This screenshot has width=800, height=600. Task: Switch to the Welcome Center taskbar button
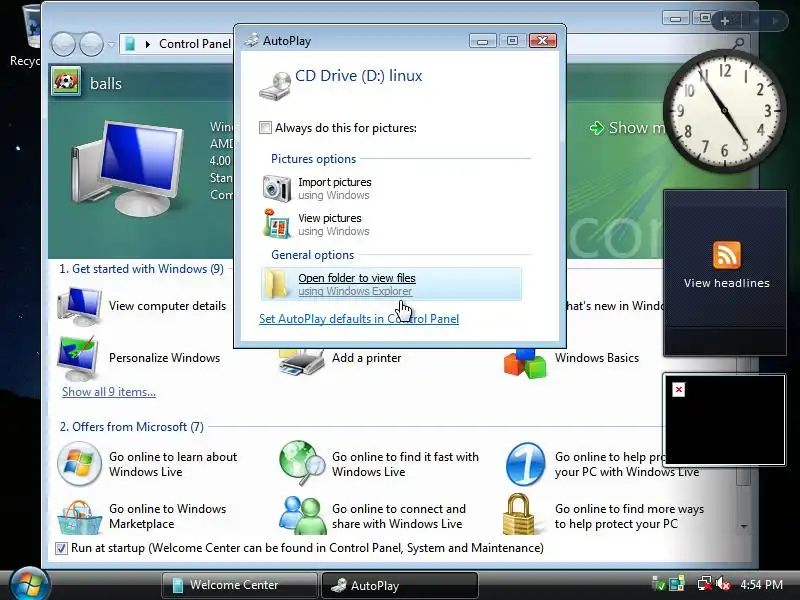tap(240, 585)
